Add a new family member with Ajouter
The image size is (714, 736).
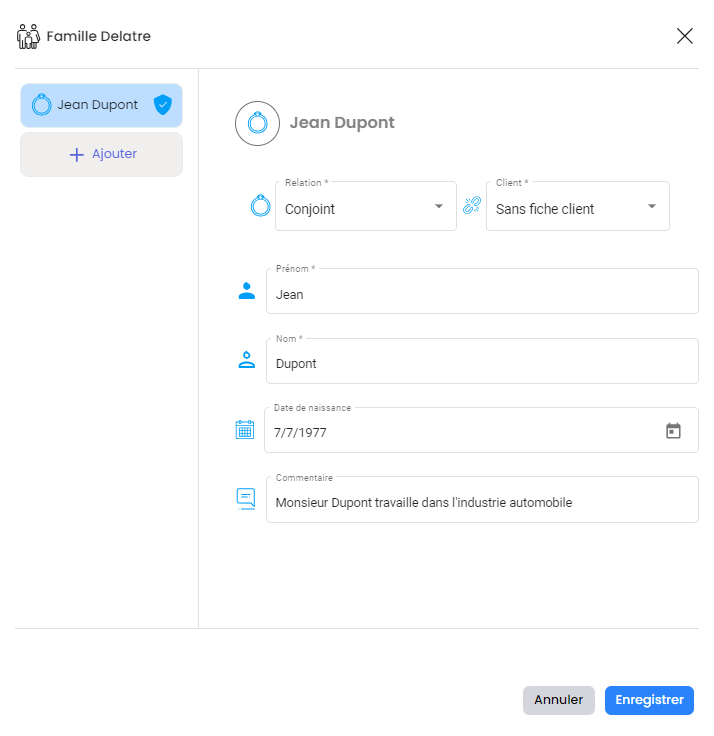[101, 154]
